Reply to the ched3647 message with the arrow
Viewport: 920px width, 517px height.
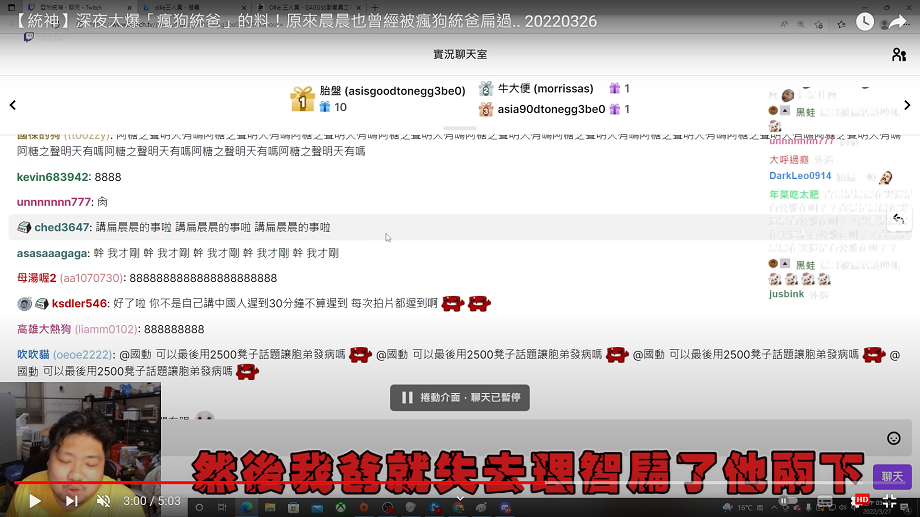click(898, 219)
